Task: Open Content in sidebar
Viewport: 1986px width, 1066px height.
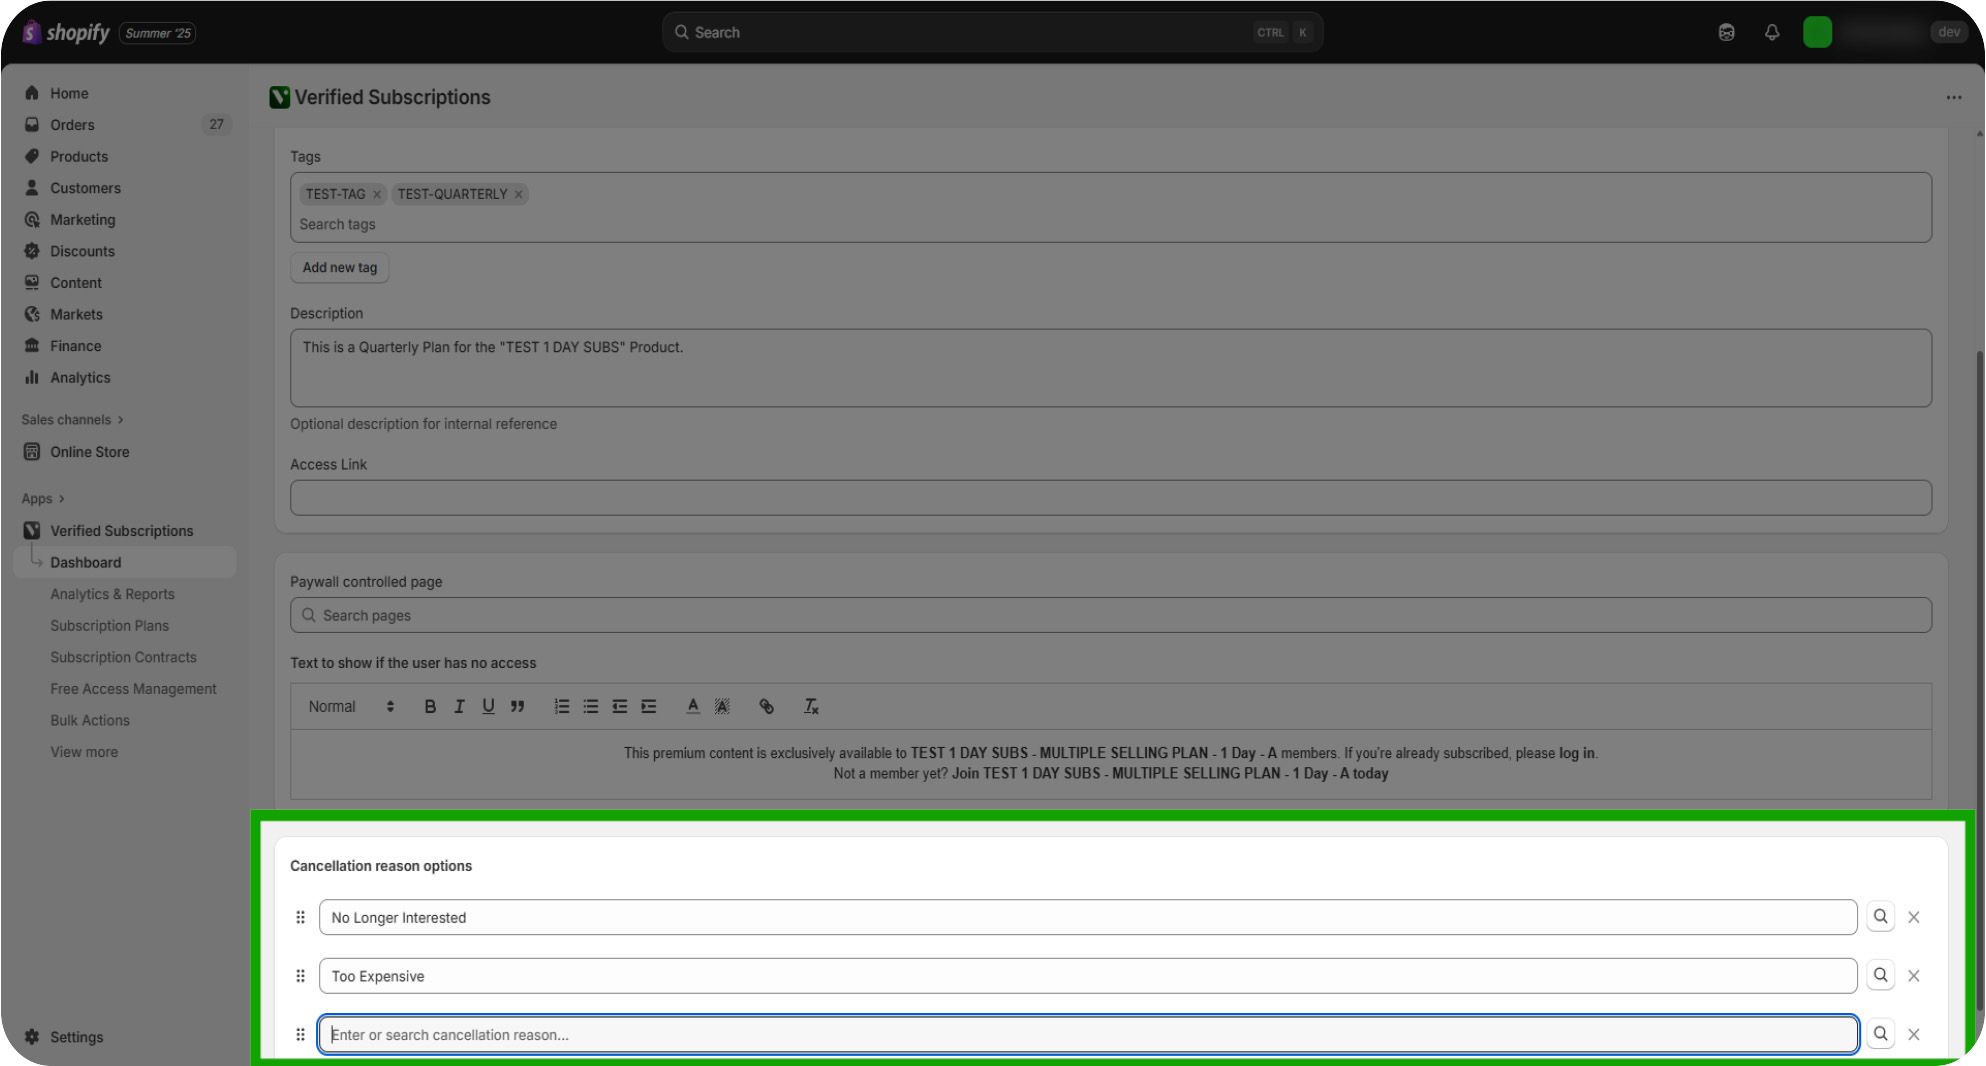Action: tap(76, 283)
